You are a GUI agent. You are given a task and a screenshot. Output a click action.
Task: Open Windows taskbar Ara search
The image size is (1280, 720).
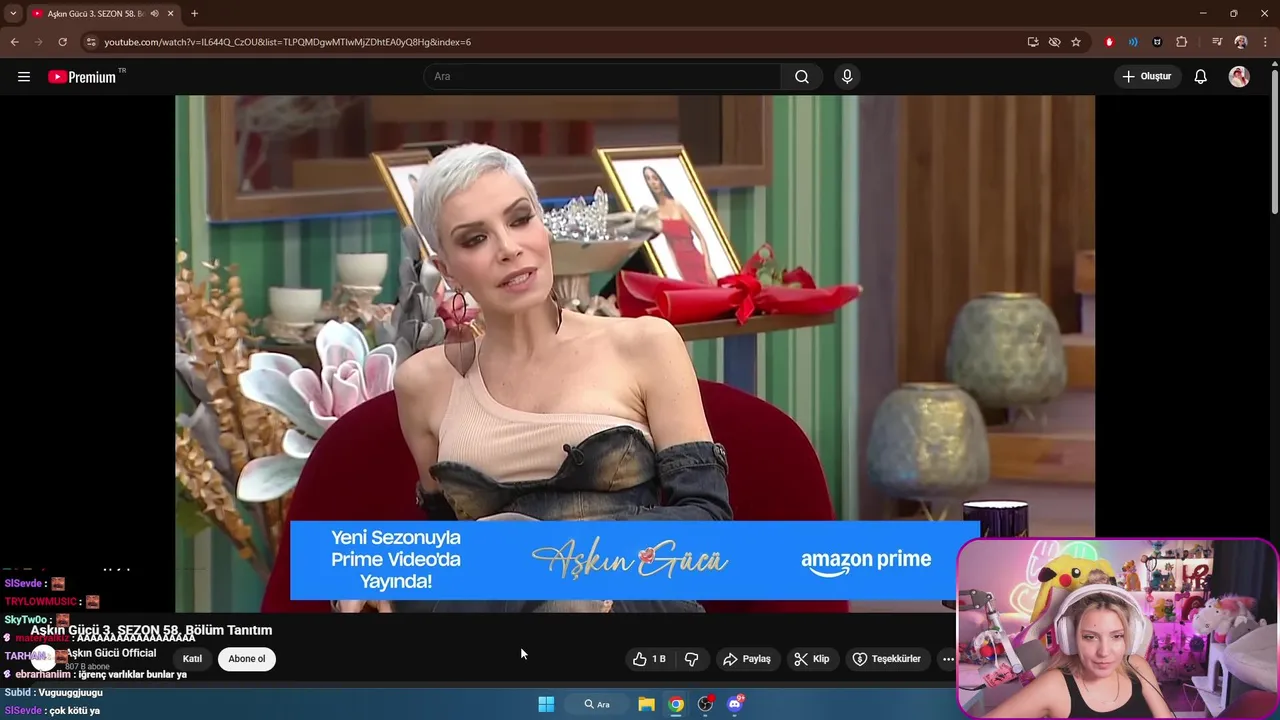597,704
